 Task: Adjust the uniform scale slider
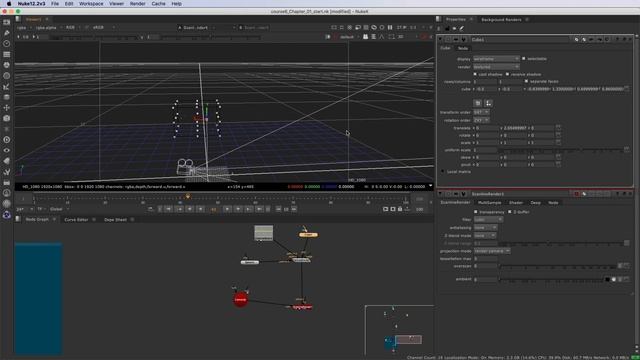[x=561, y=150]
